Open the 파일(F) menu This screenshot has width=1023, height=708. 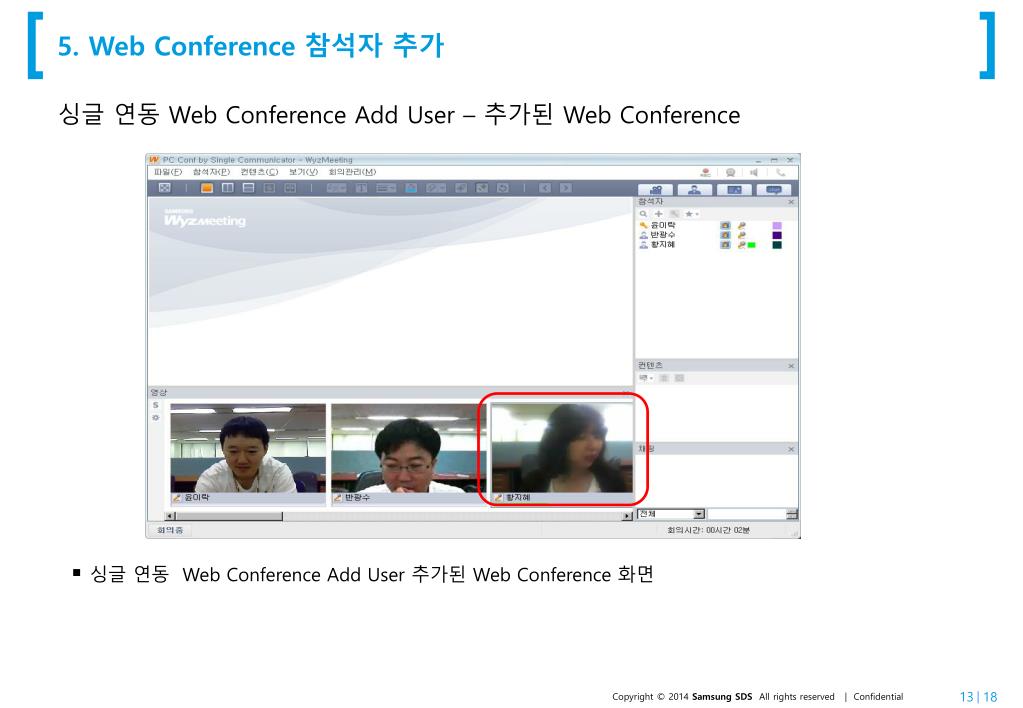(168, 172)
